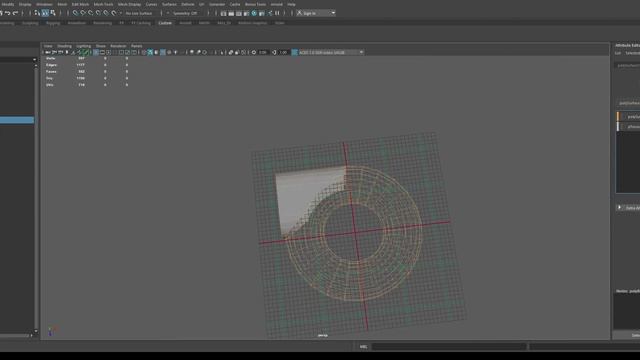Start IPR render icon

click(x=239, y=13)
